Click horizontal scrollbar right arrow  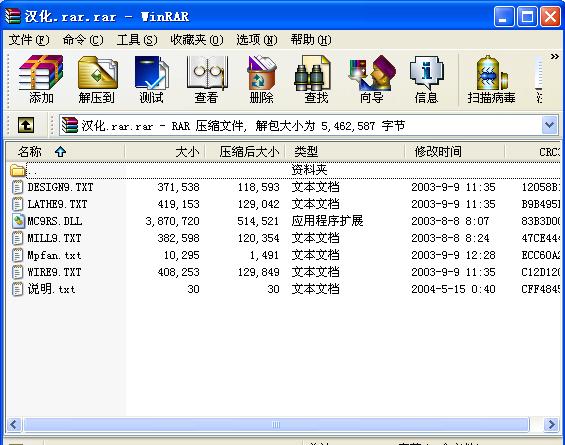[552, 424]
